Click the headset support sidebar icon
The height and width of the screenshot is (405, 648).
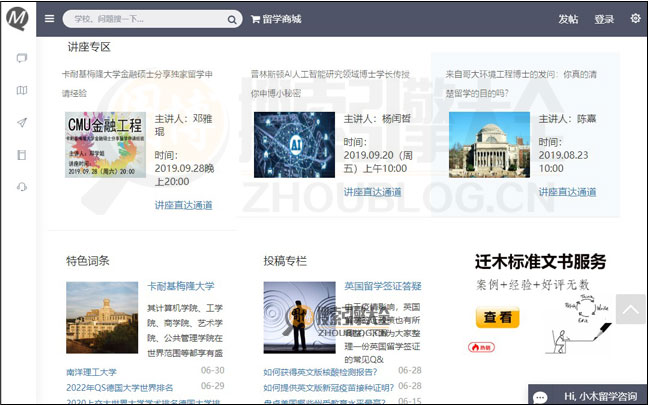[22, 187]
